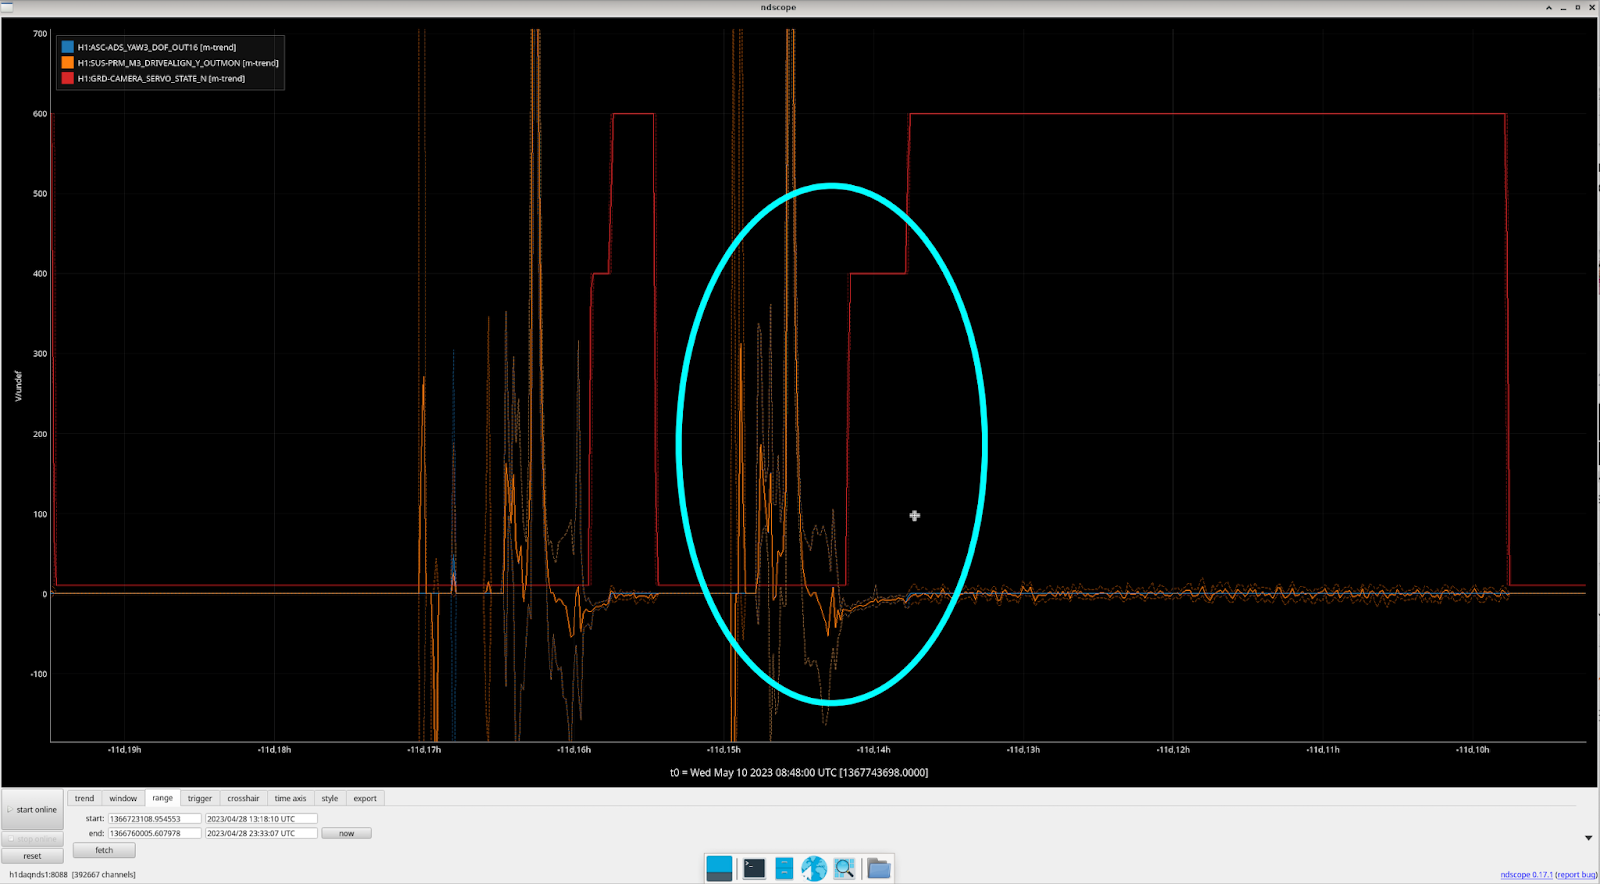1600x884 pixels.
Task: Click the start GPS time input field
Action: 154,818
